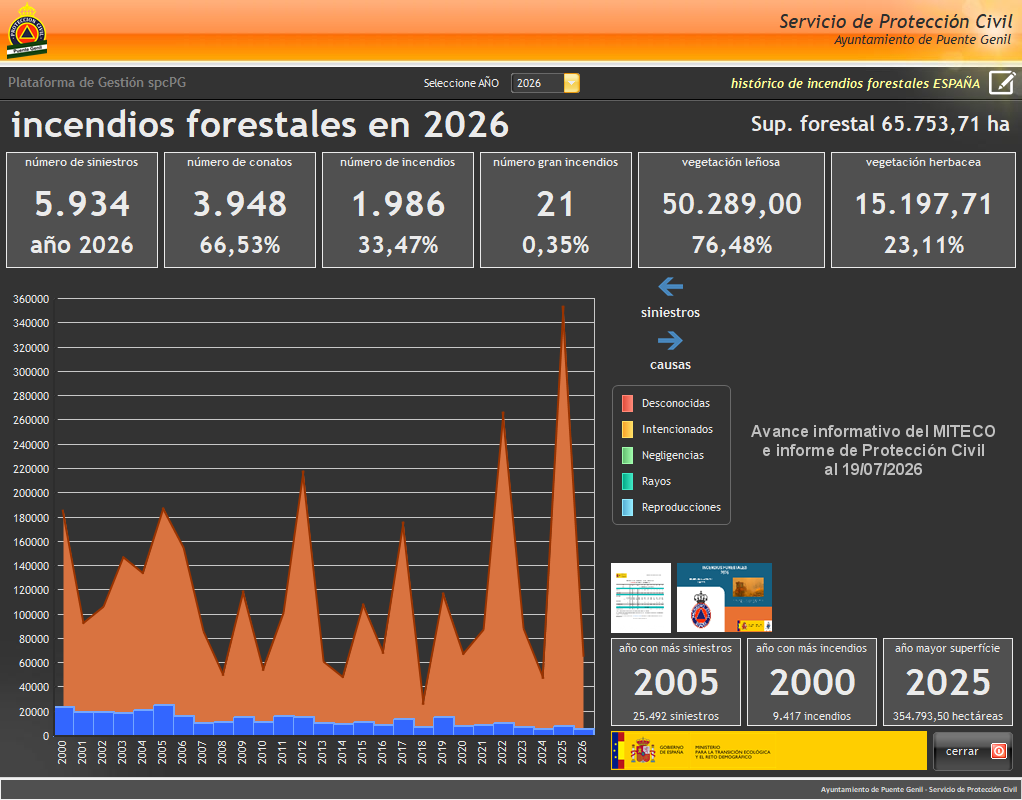Click the y-axis value 200000
The height and width of the screenshot is (800, 1022).
(31, 494)
